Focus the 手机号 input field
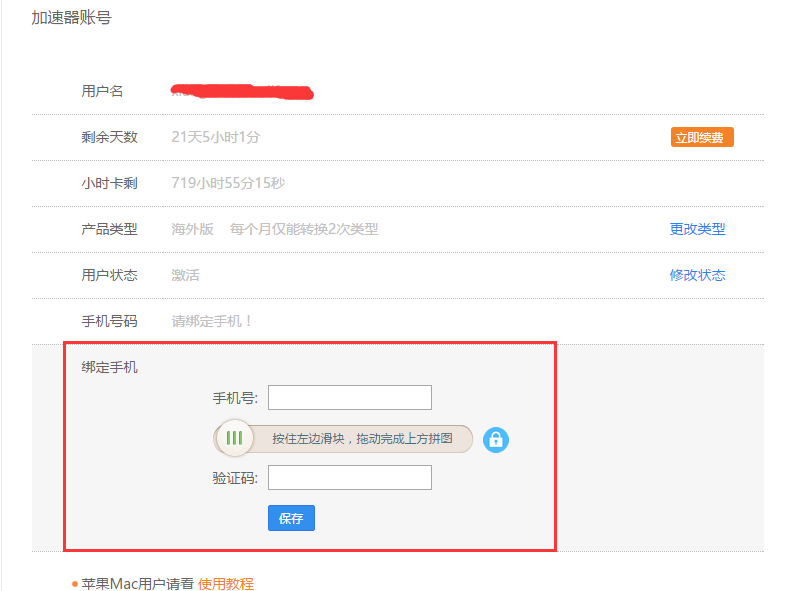Screen dimensions: 794x591 click(x=350, y=398)
